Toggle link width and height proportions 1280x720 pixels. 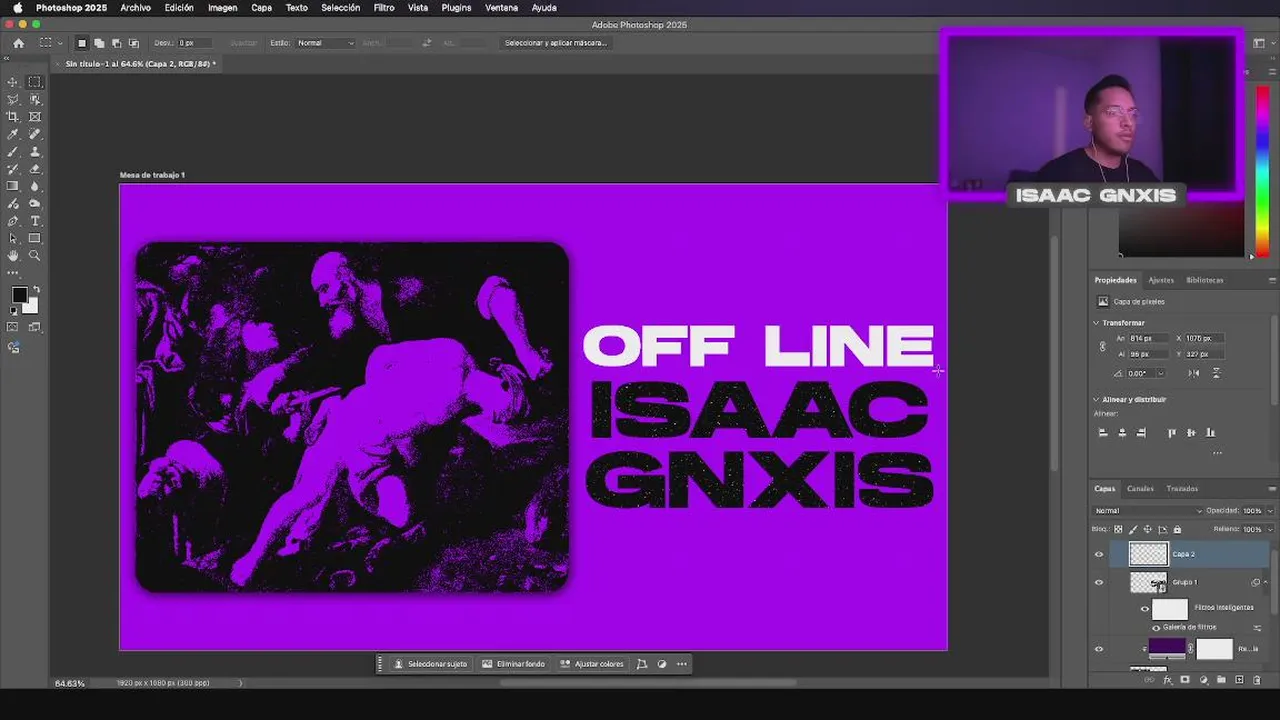(x=1103, y=346)
